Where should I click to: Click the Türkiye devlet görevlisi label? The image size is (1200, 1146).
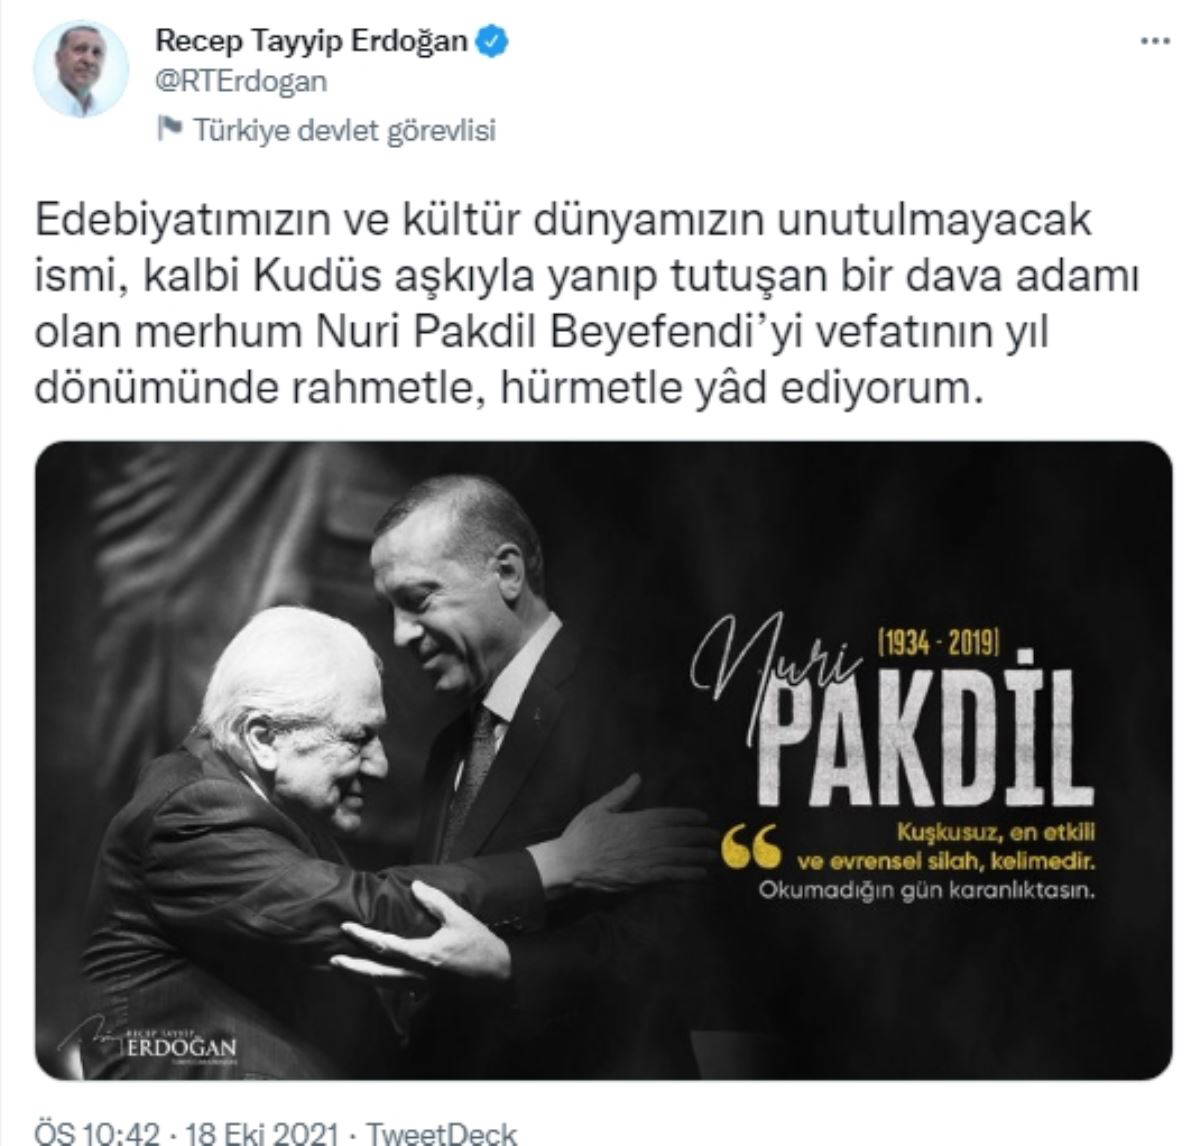point(344,130)
